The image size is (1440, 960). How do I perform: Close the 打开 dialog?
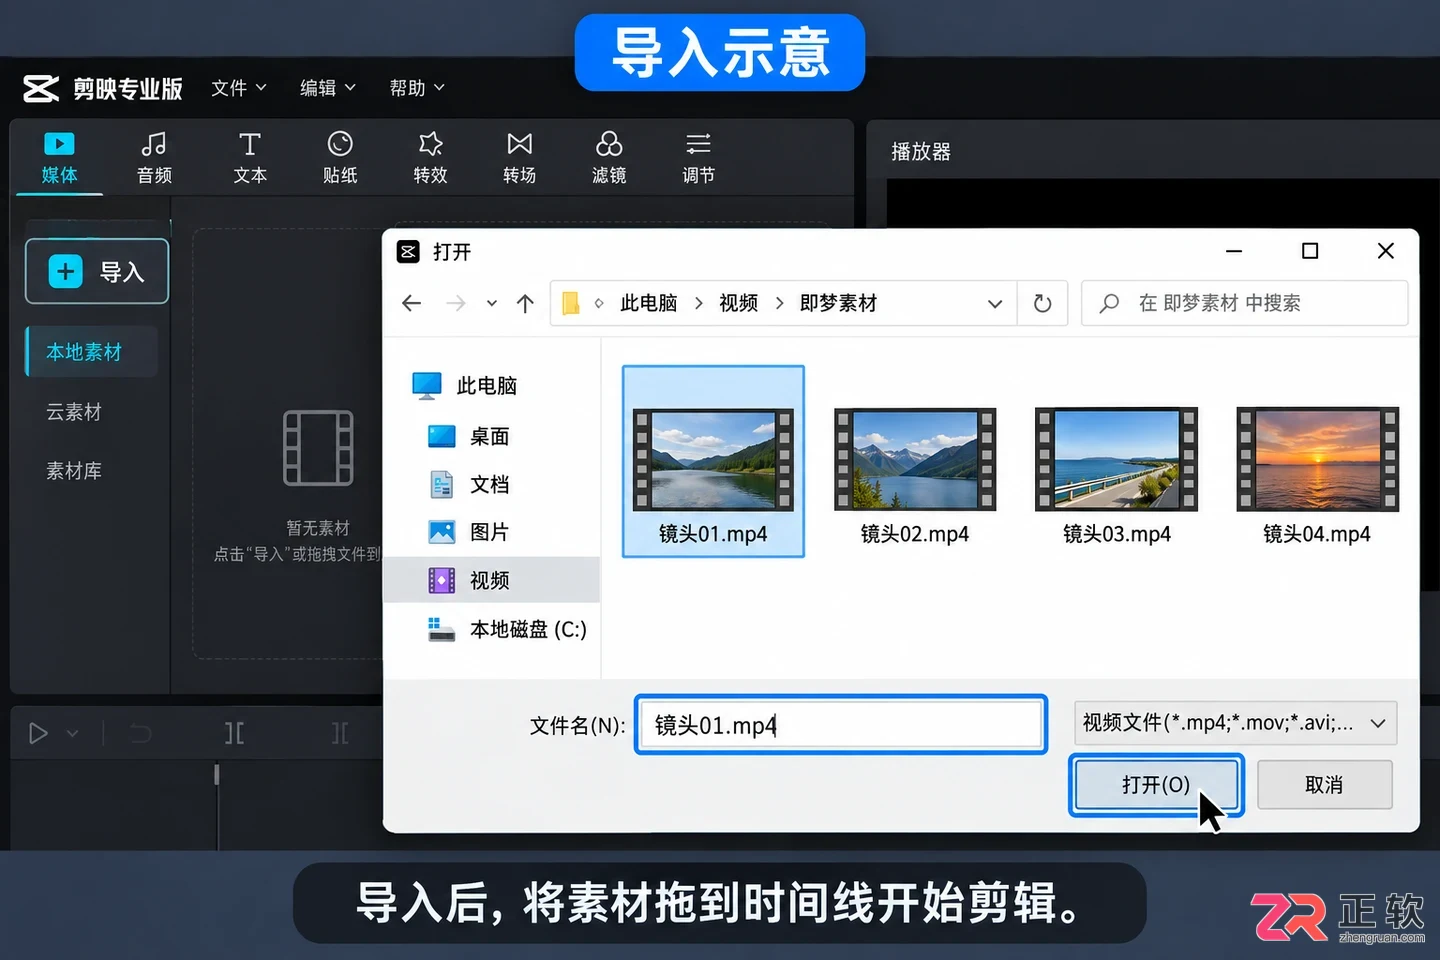[x=1386, y=251]
